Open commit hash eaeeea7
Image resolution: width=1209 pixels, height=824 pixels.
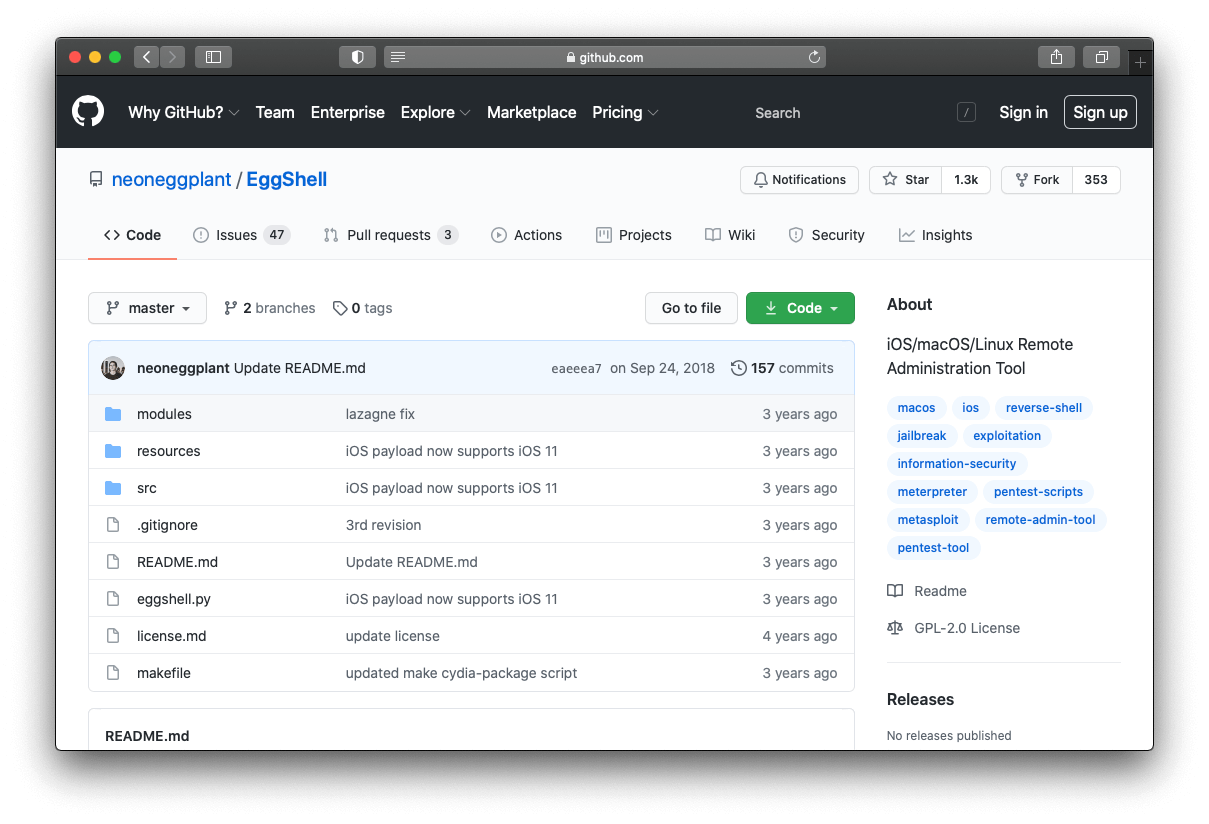[576, 368]
